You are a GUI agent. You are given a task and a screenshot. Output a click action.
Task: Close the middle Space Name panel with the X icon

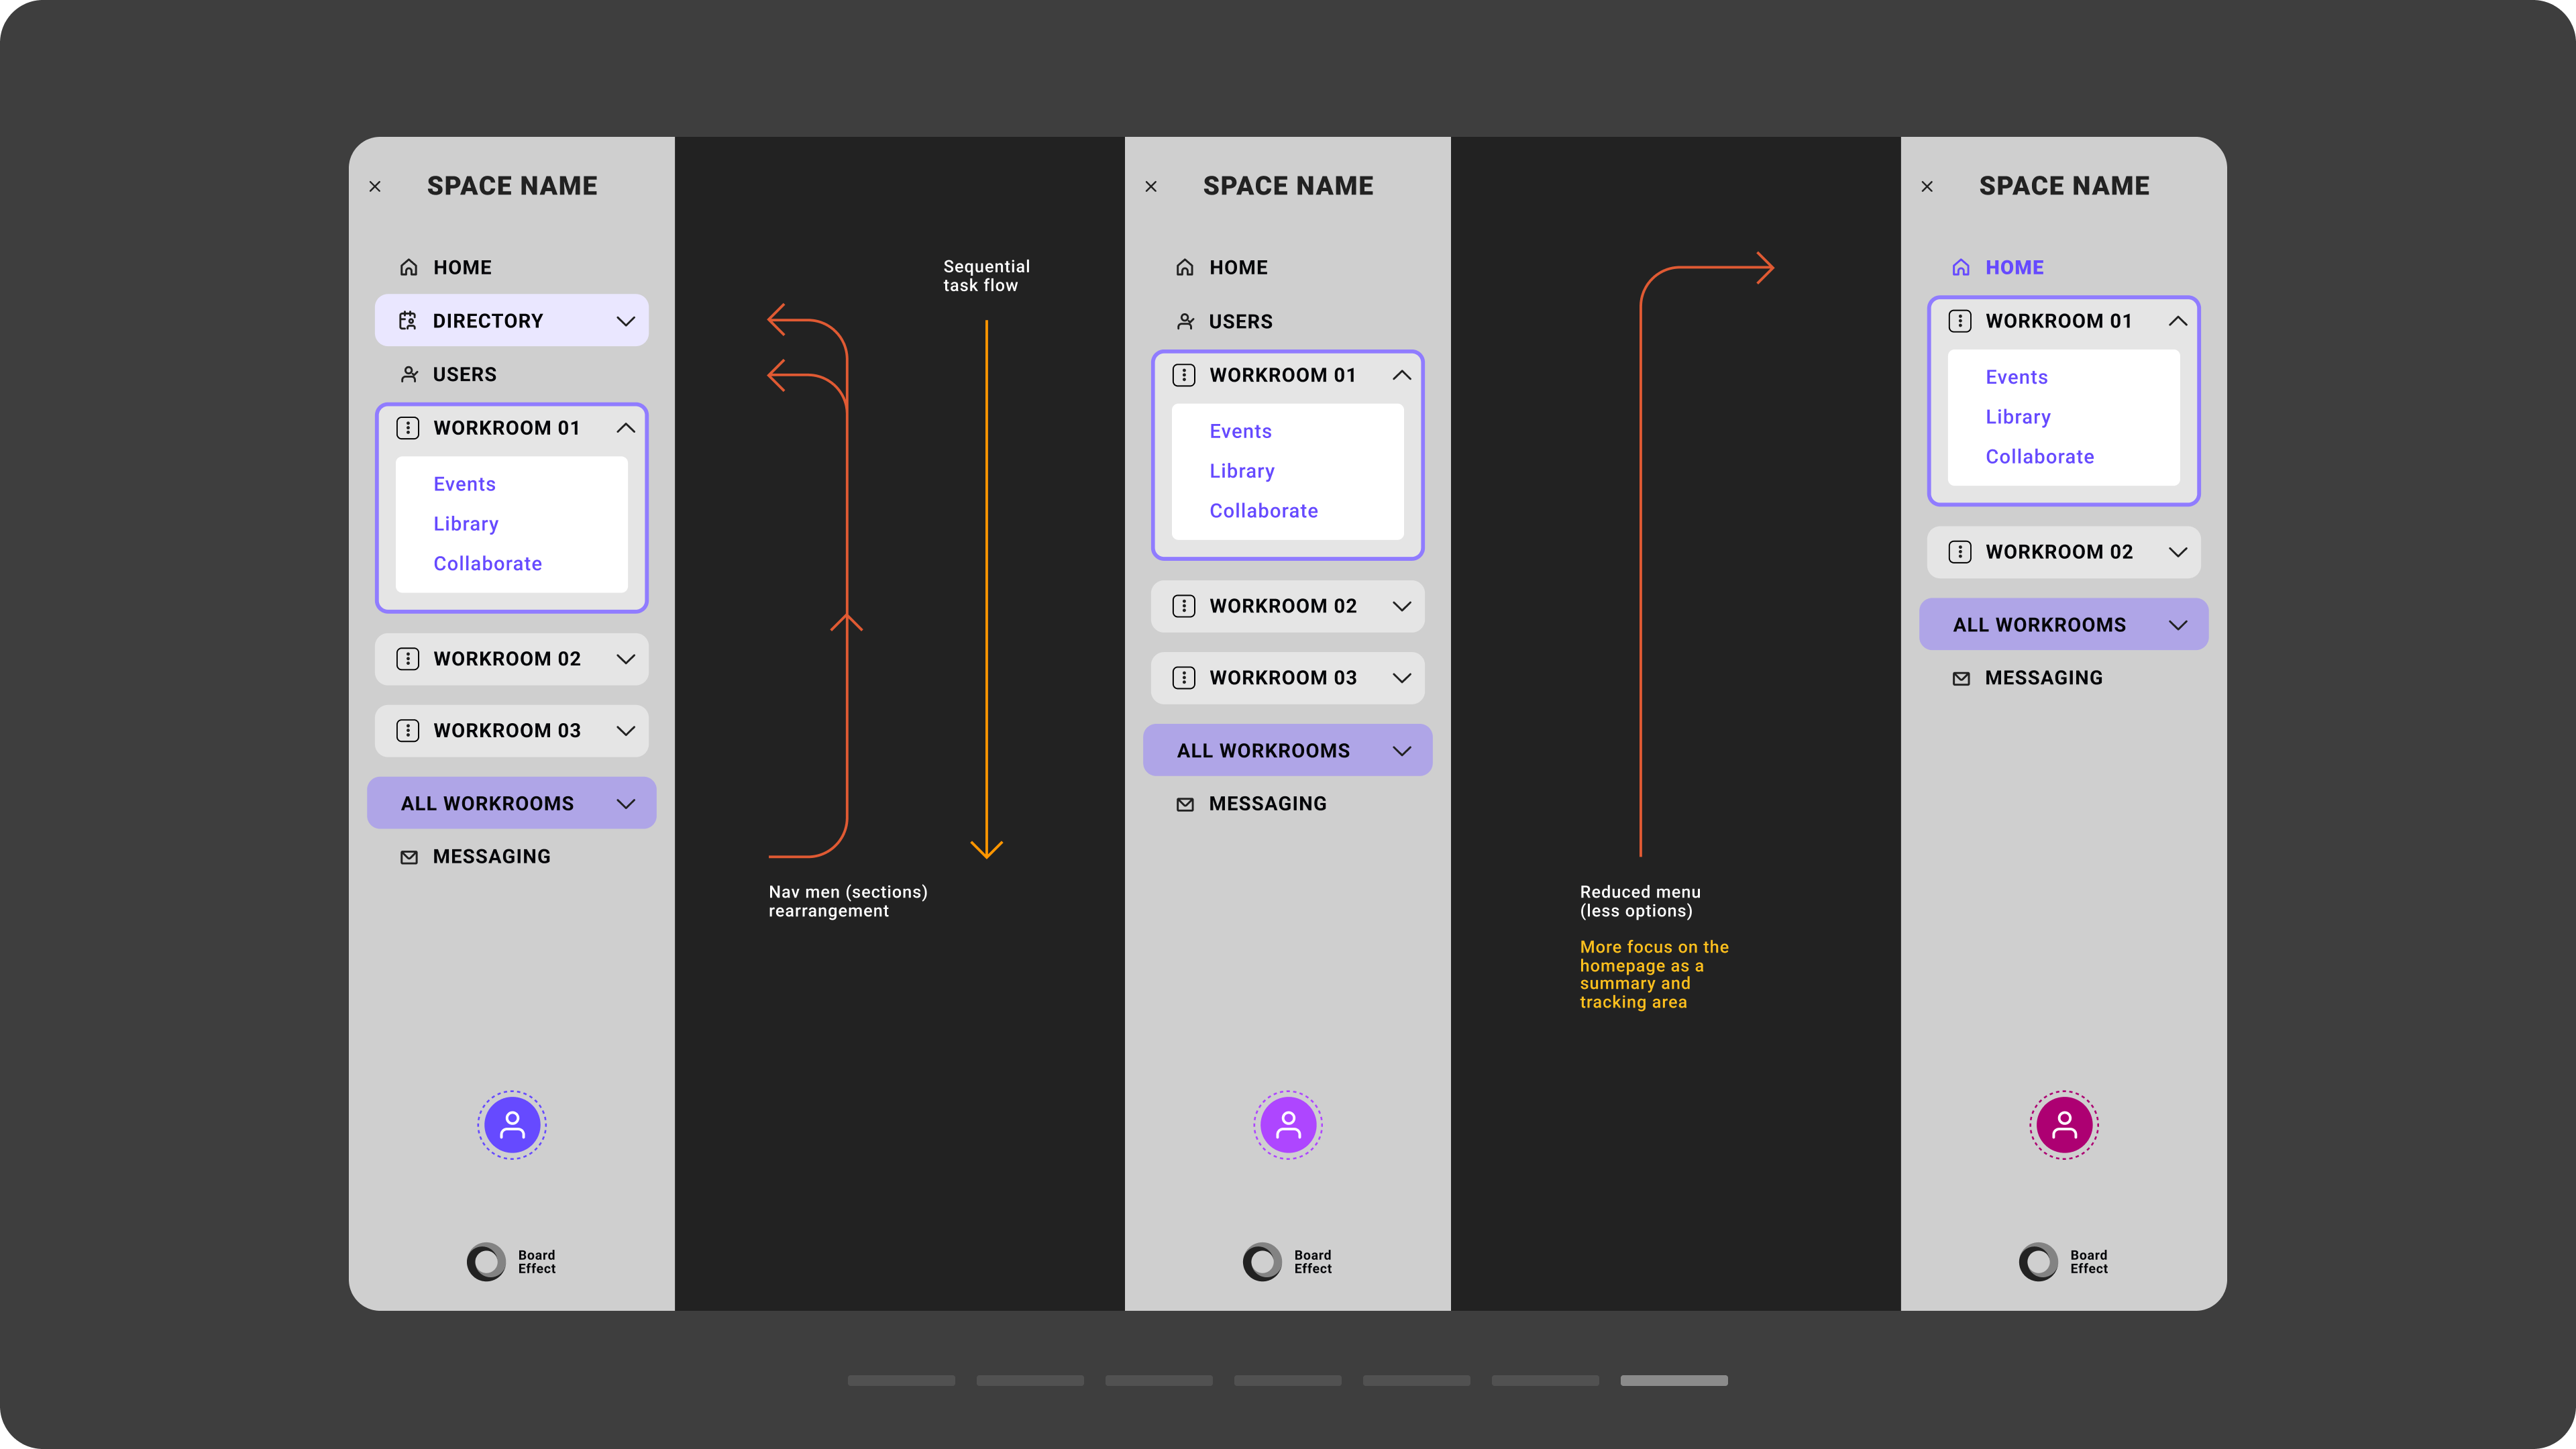(x=1151, y=187)
